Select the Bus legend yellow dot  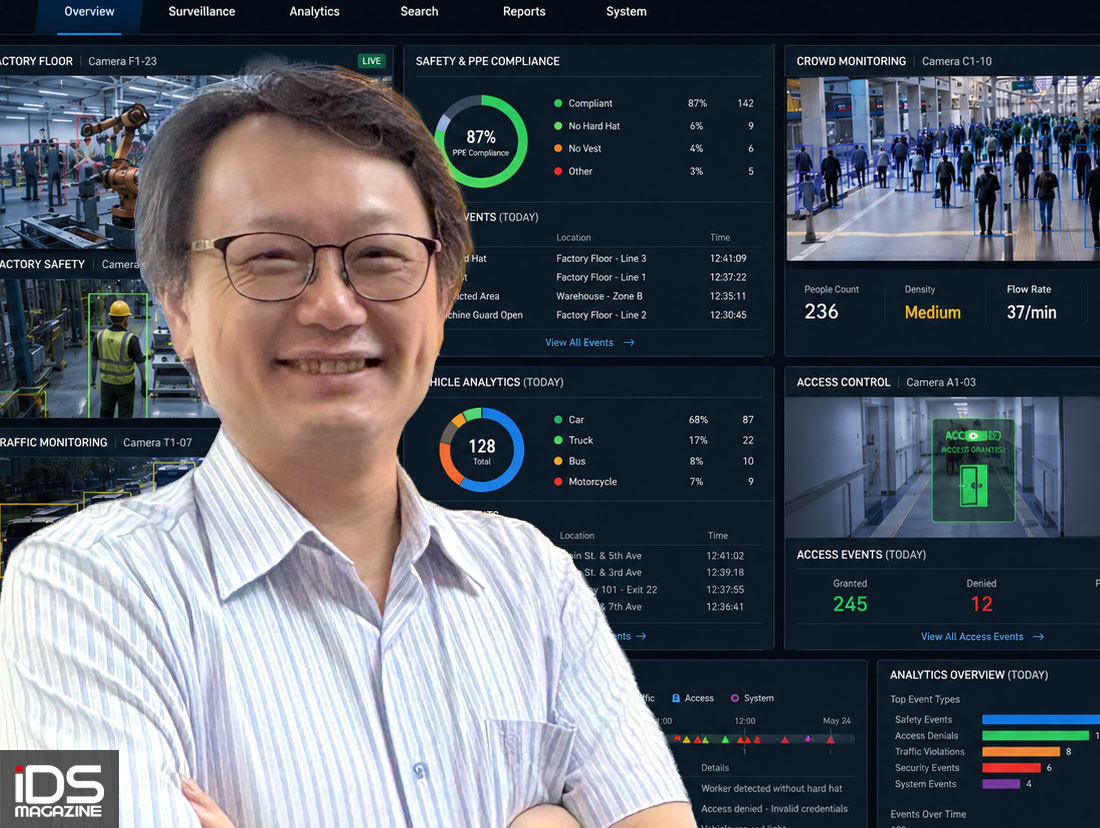pyautogui.click(x=558, y=461)
